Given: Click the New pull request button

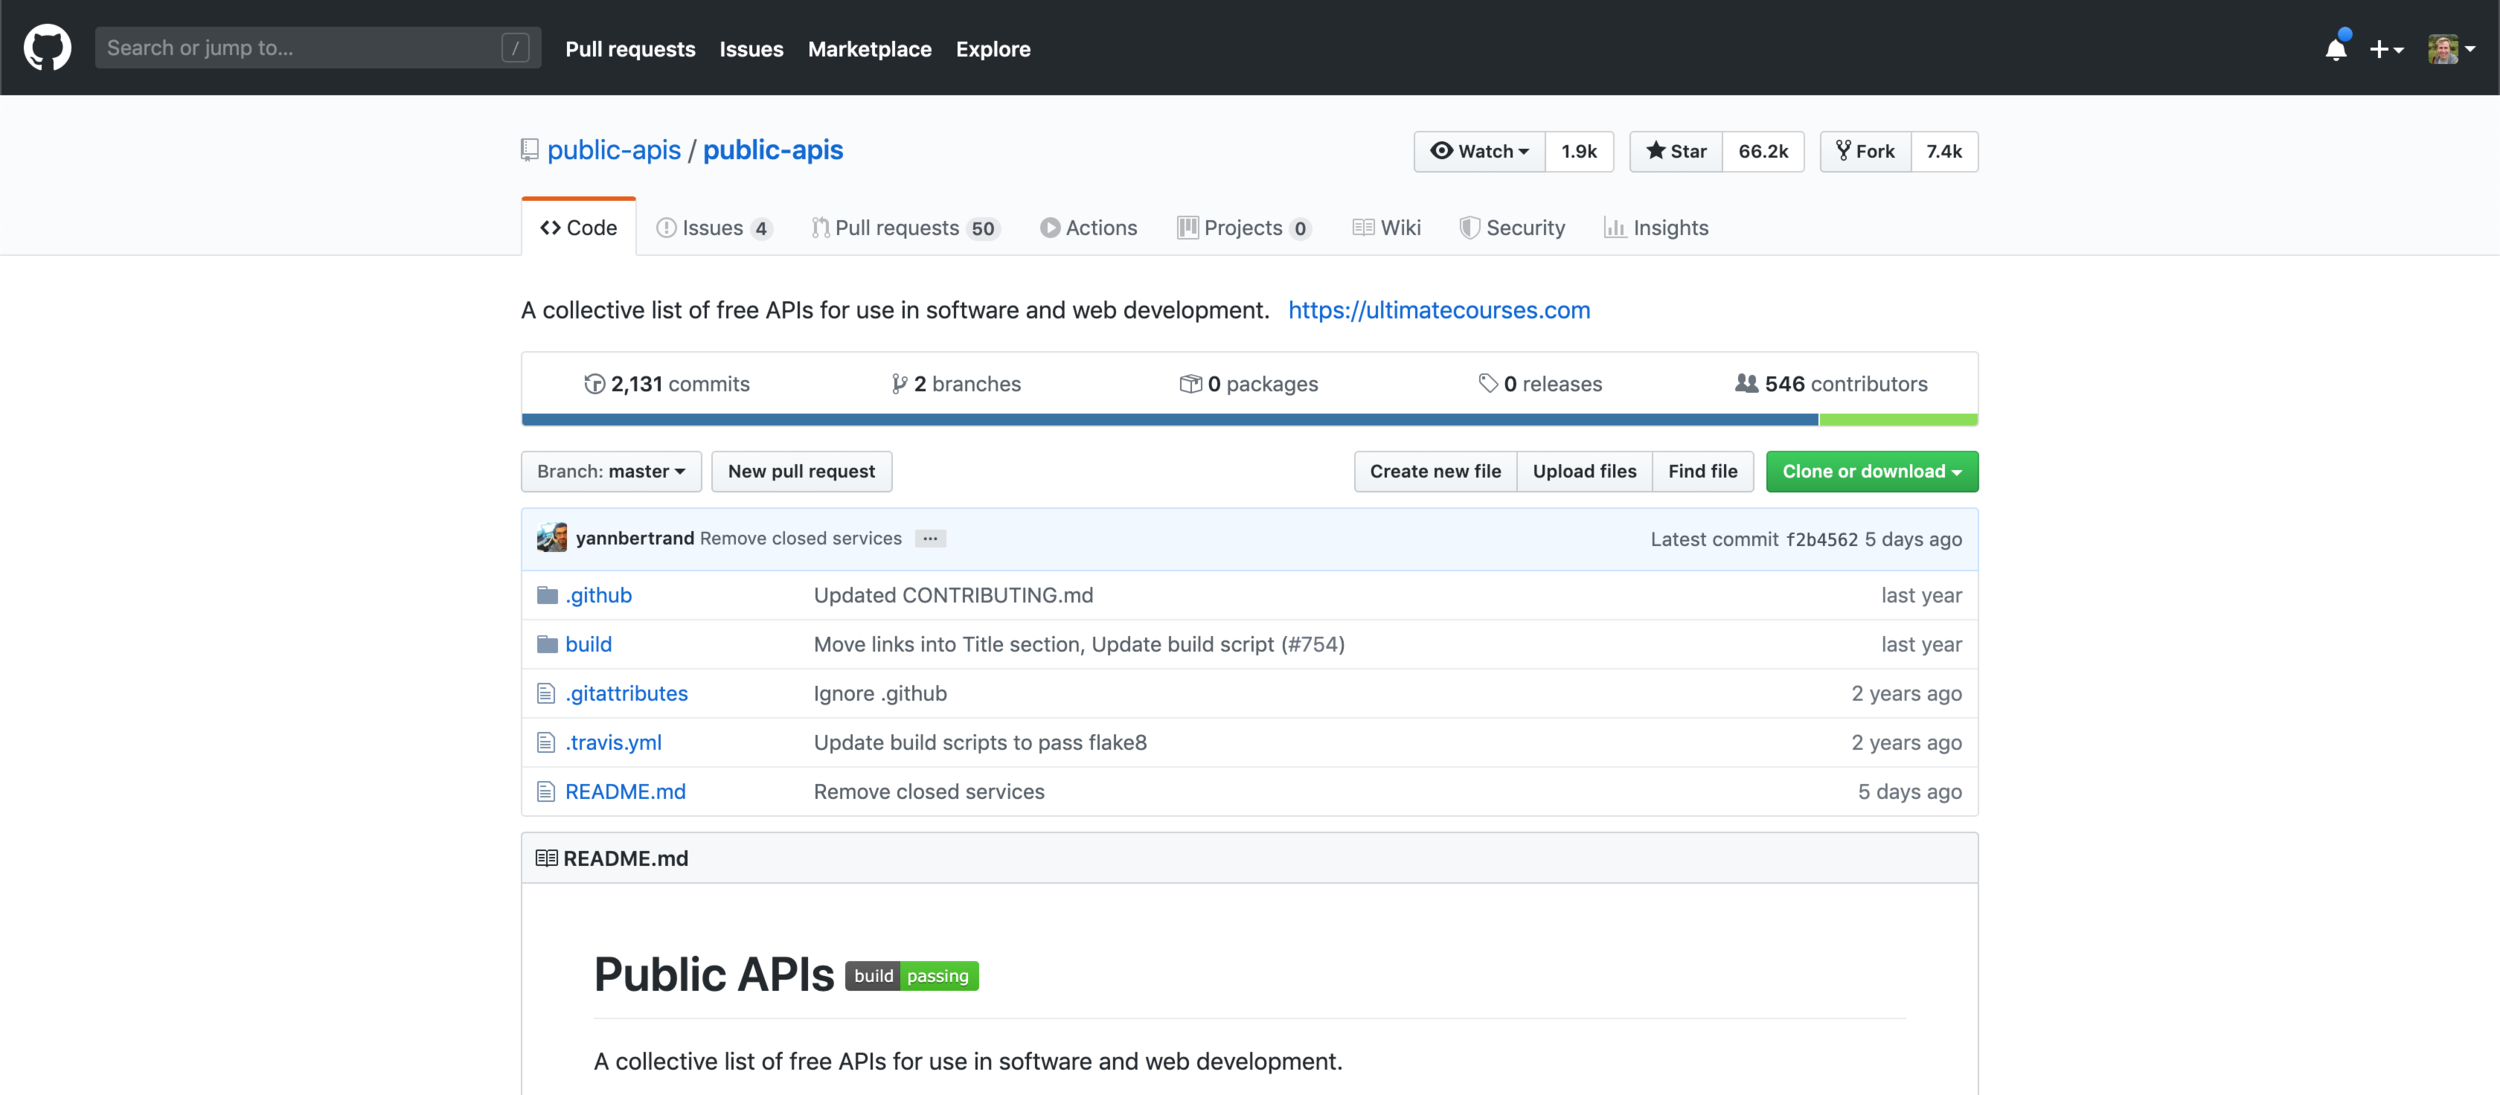Looking at the screenshot, I should point(801,471).
